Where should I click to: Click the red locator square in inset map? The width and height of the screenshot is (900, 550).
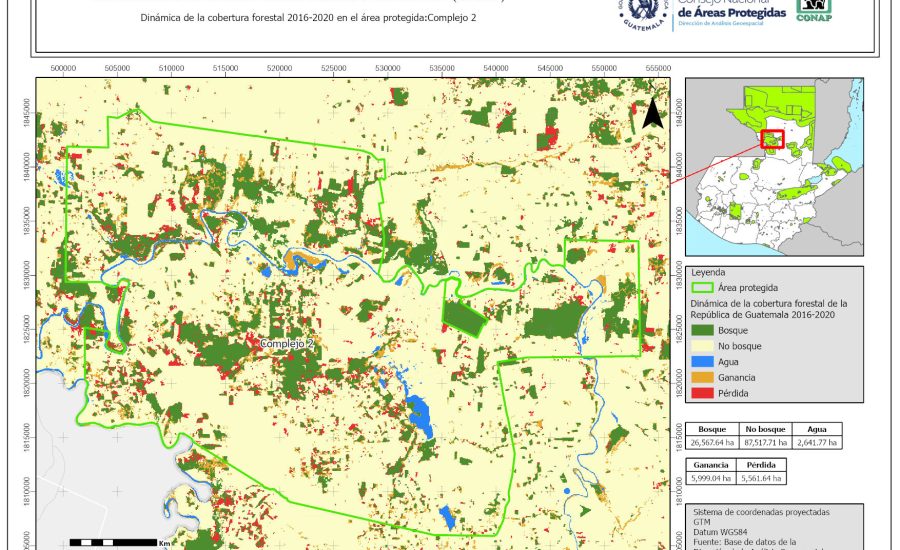pos(772,139)
